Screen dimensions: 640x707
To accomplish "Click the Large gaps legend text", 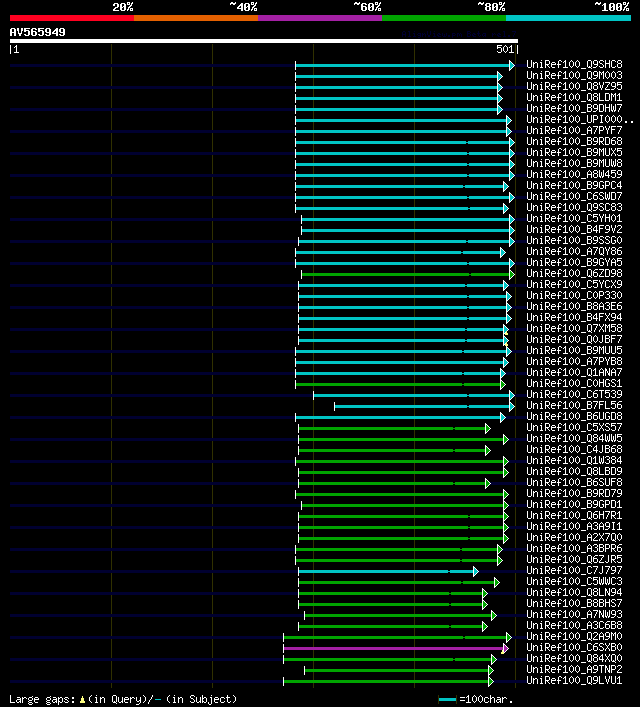I will coord(123,699).
